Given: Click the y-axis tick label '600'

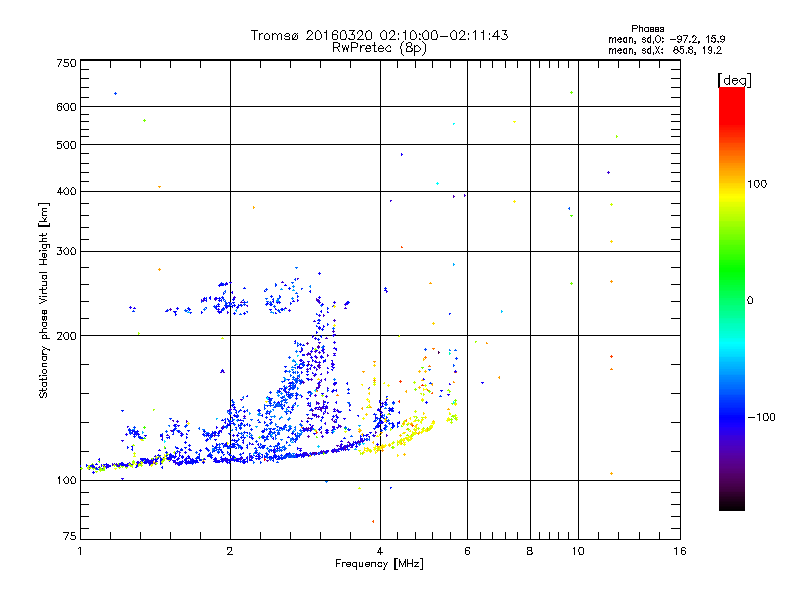Looking at the screenshot, I should pos(66,107).
